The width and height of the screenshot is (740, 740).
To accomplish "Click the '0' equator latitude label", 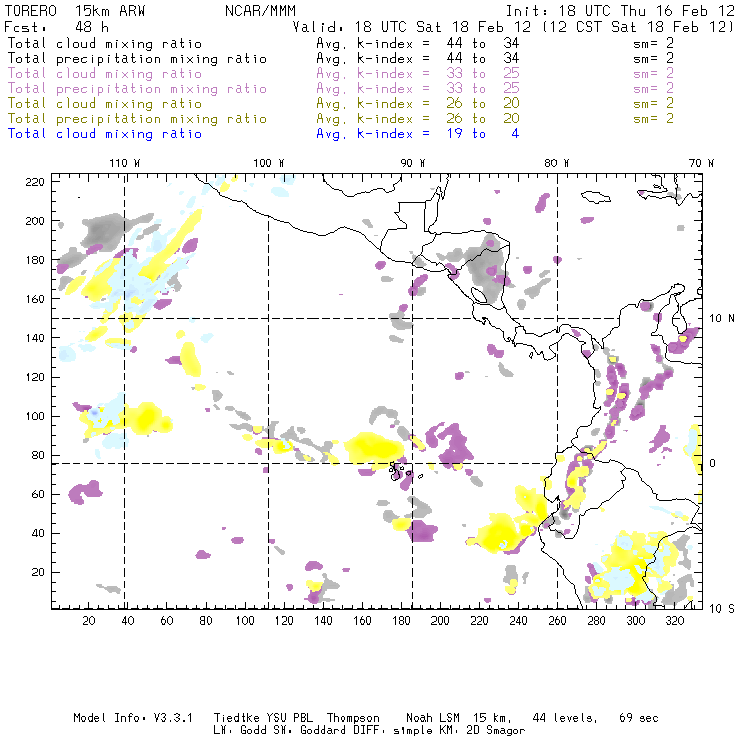I will coord(713,463).
